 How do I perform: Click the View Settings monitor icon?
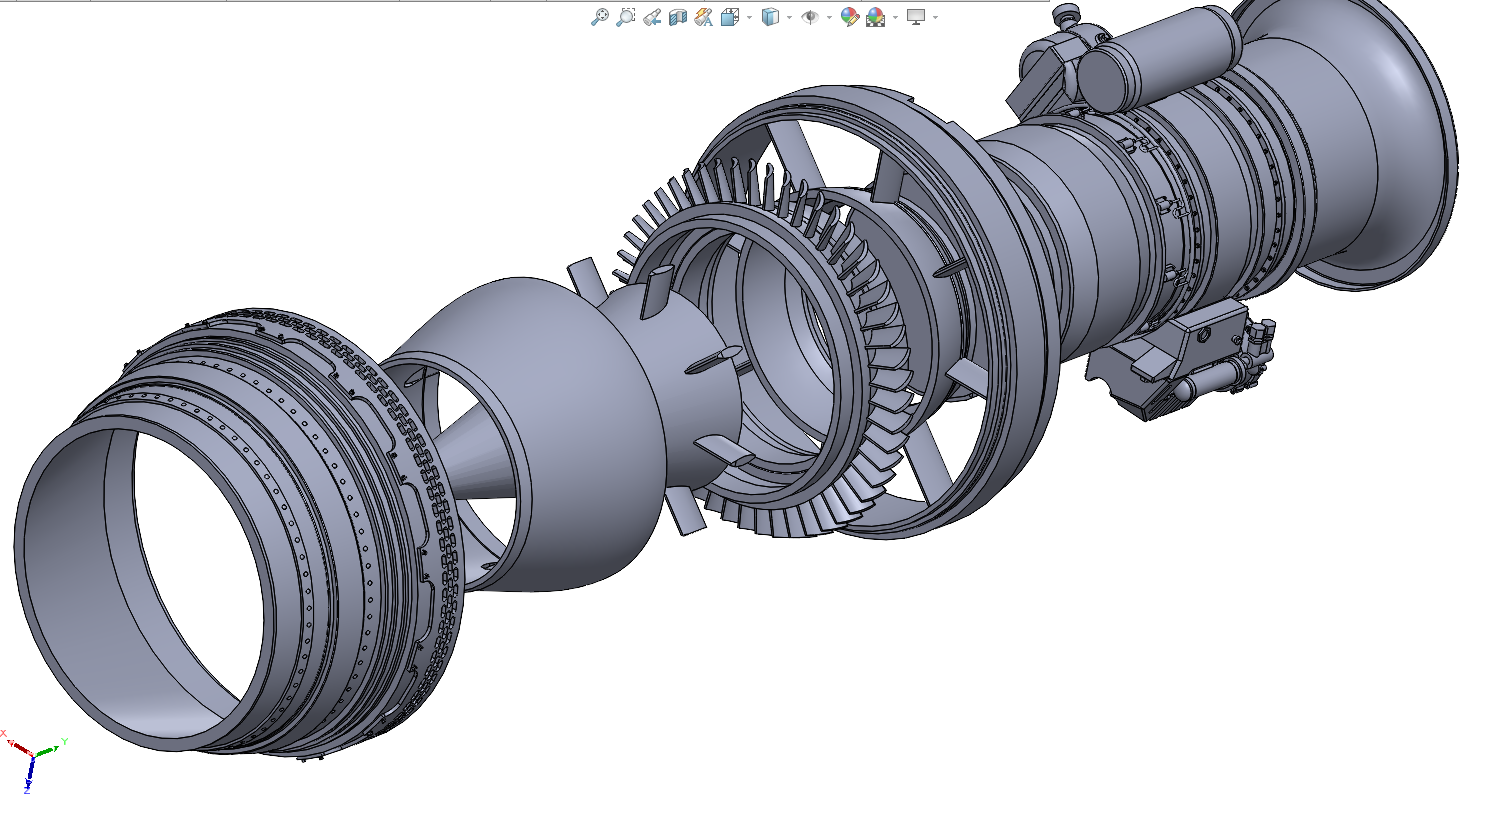tap(916, 17)
